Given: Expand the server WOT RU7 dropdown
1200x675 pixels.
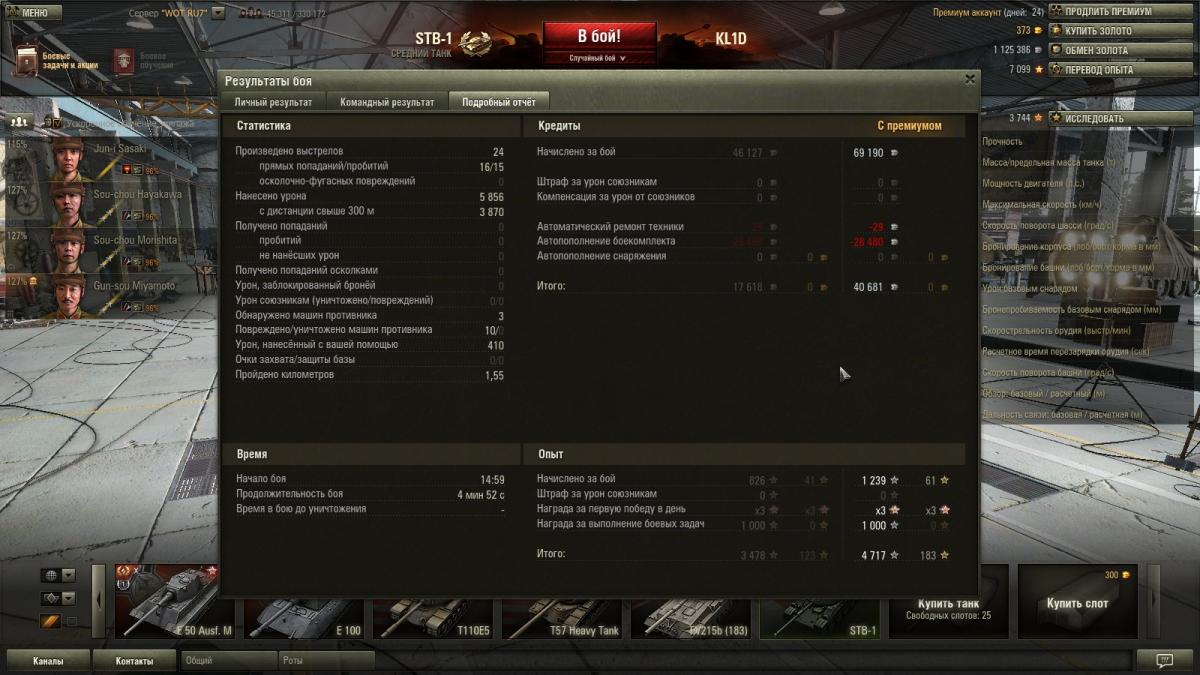Looking at the screenshot, I should [218, 14].
